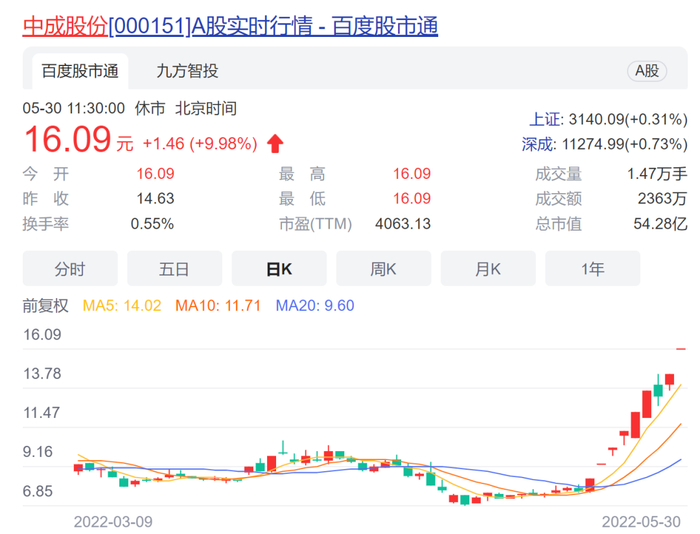Select the 分时 chart view
The image size is (700, 534).
[x=70, y=268]
